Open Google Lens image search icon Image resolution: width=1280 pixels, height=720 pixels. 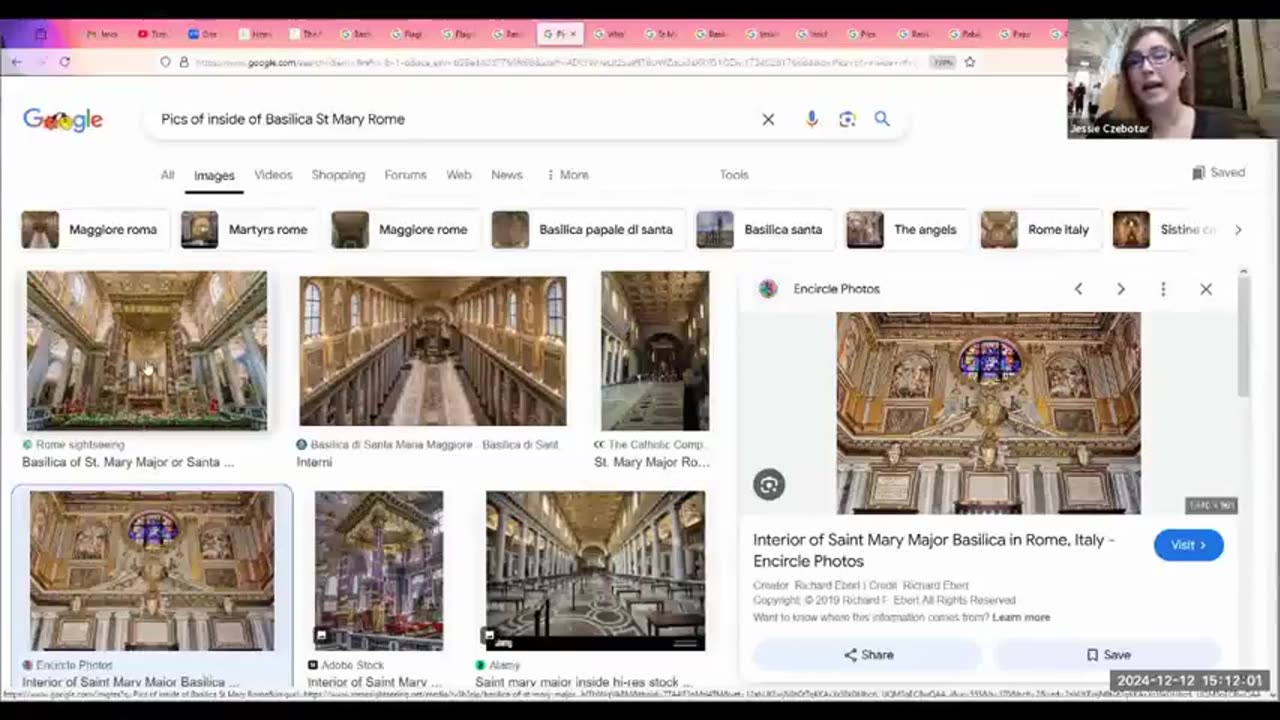click(847, 119)
